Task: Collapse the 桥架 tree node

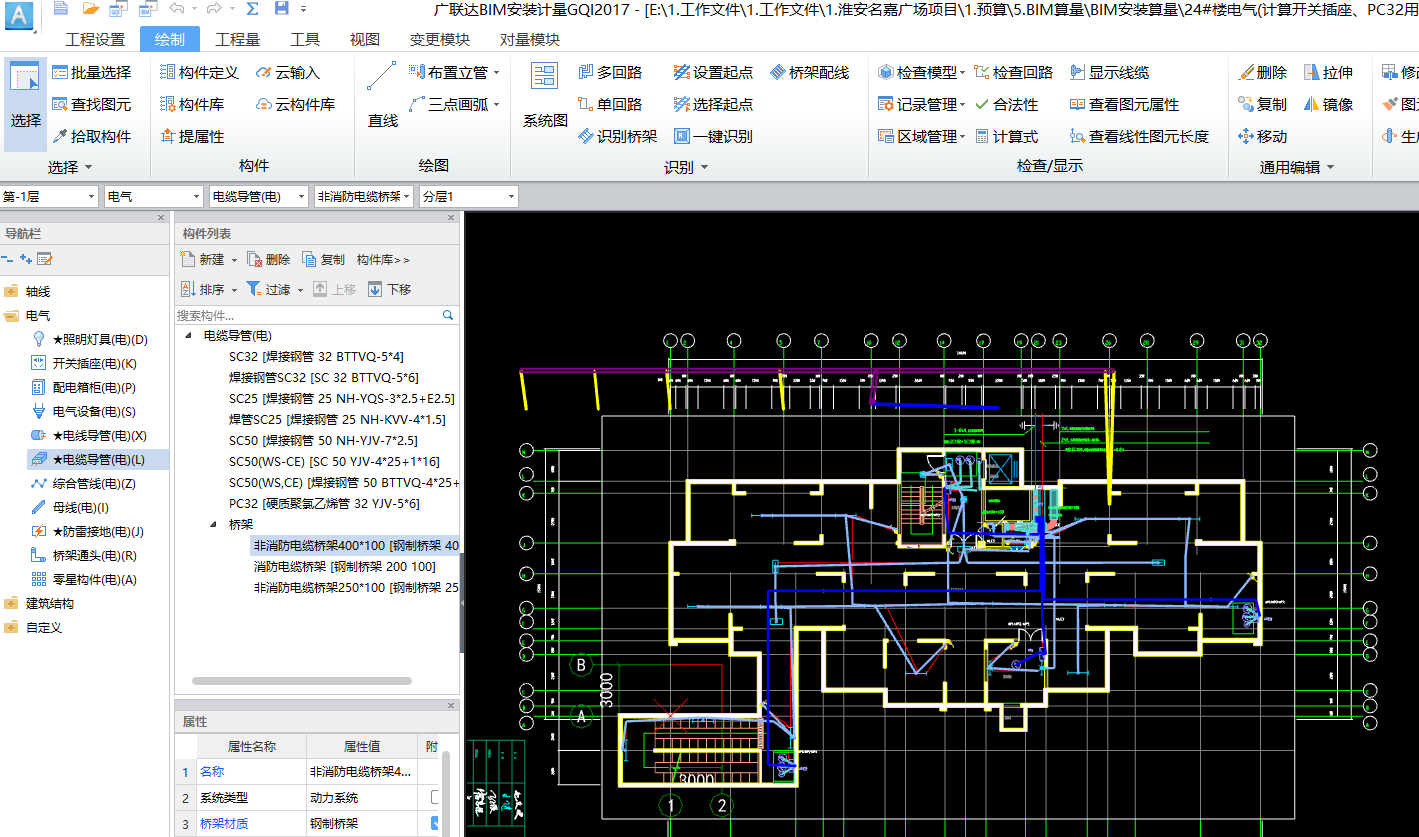Action: 213,524
